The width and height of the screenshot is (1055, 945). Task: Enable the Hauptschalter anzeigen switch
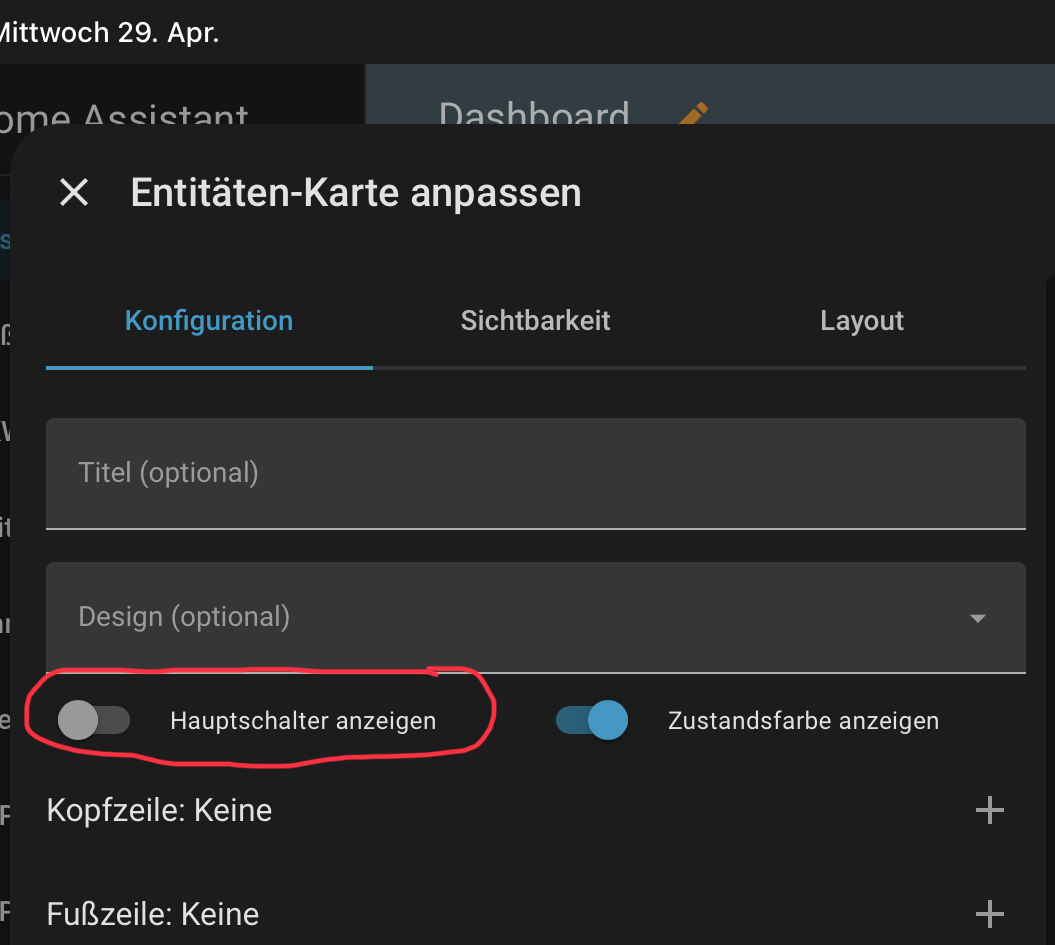click(94, 720)
